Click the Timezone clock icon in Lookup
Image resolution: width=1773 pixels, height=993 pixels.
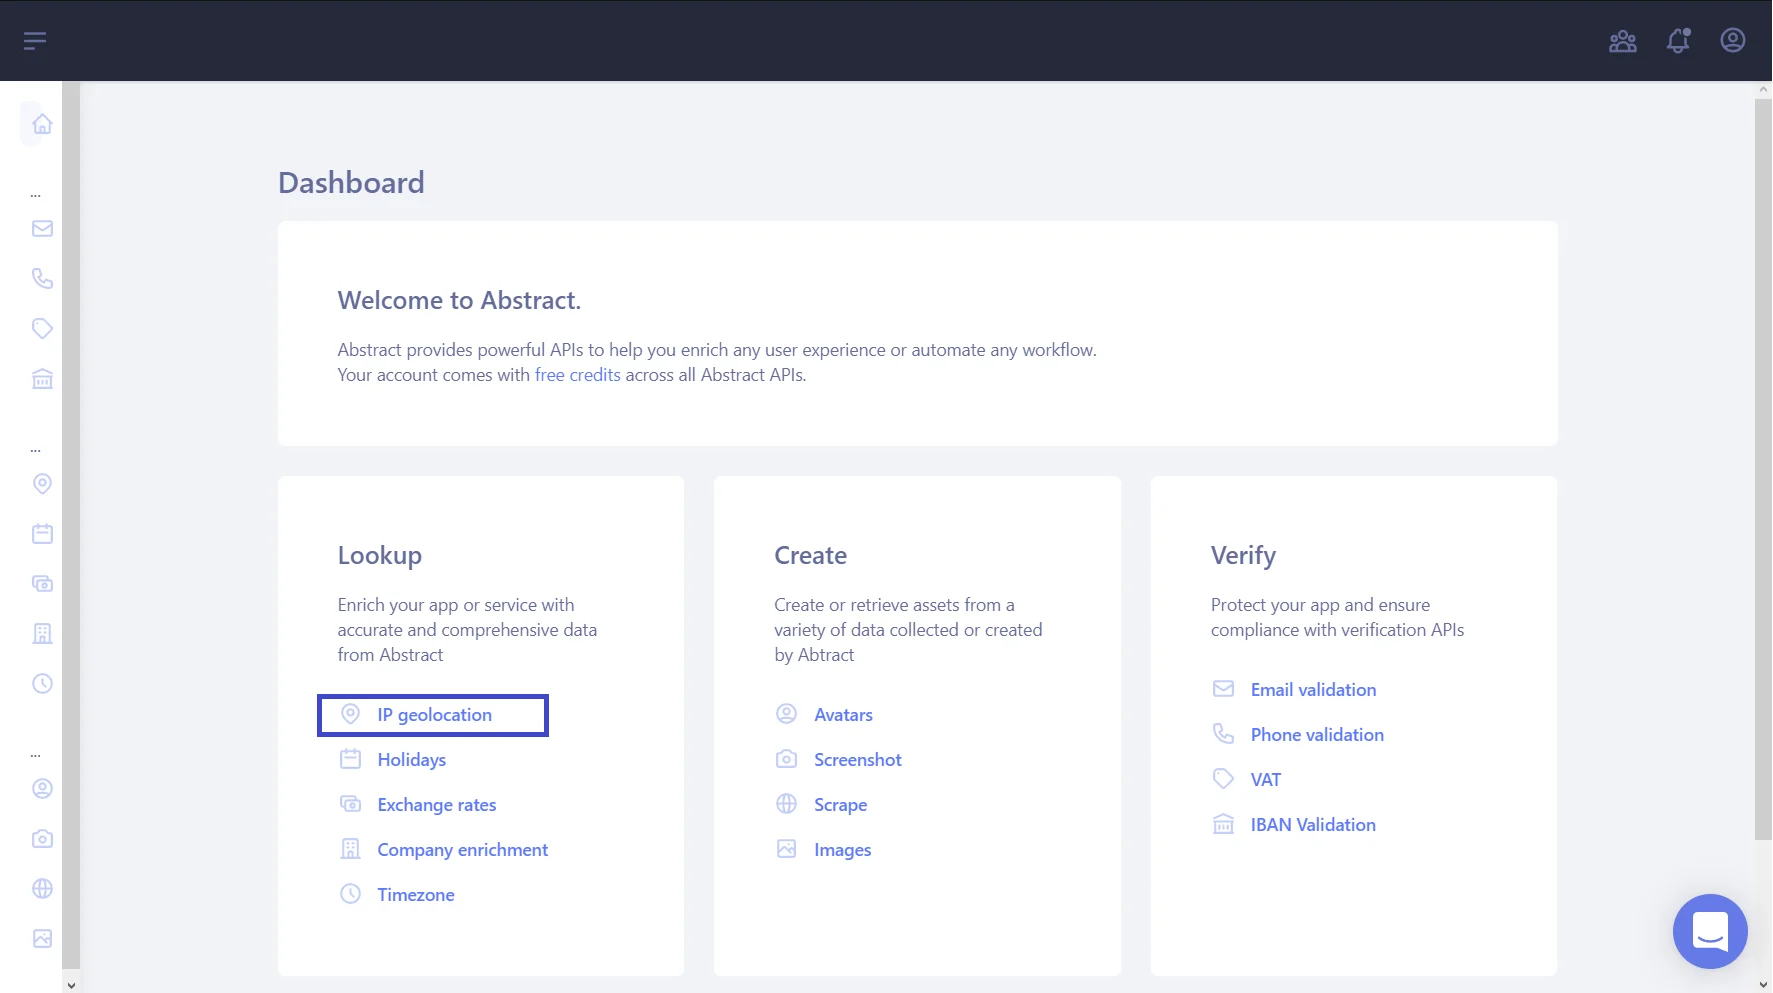tap(350, 894)
